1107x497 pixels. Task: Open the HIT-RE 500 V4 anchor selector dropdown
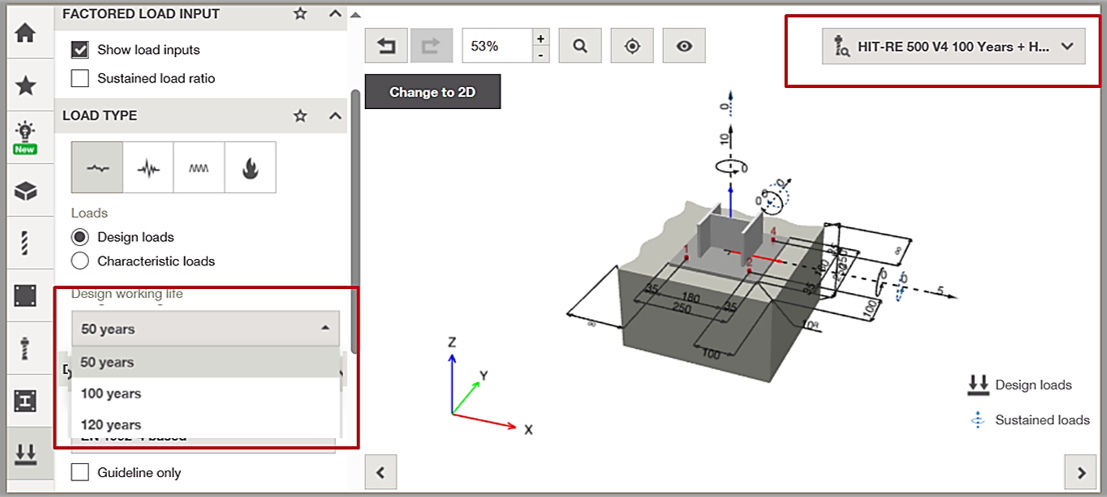pos(953,47)
